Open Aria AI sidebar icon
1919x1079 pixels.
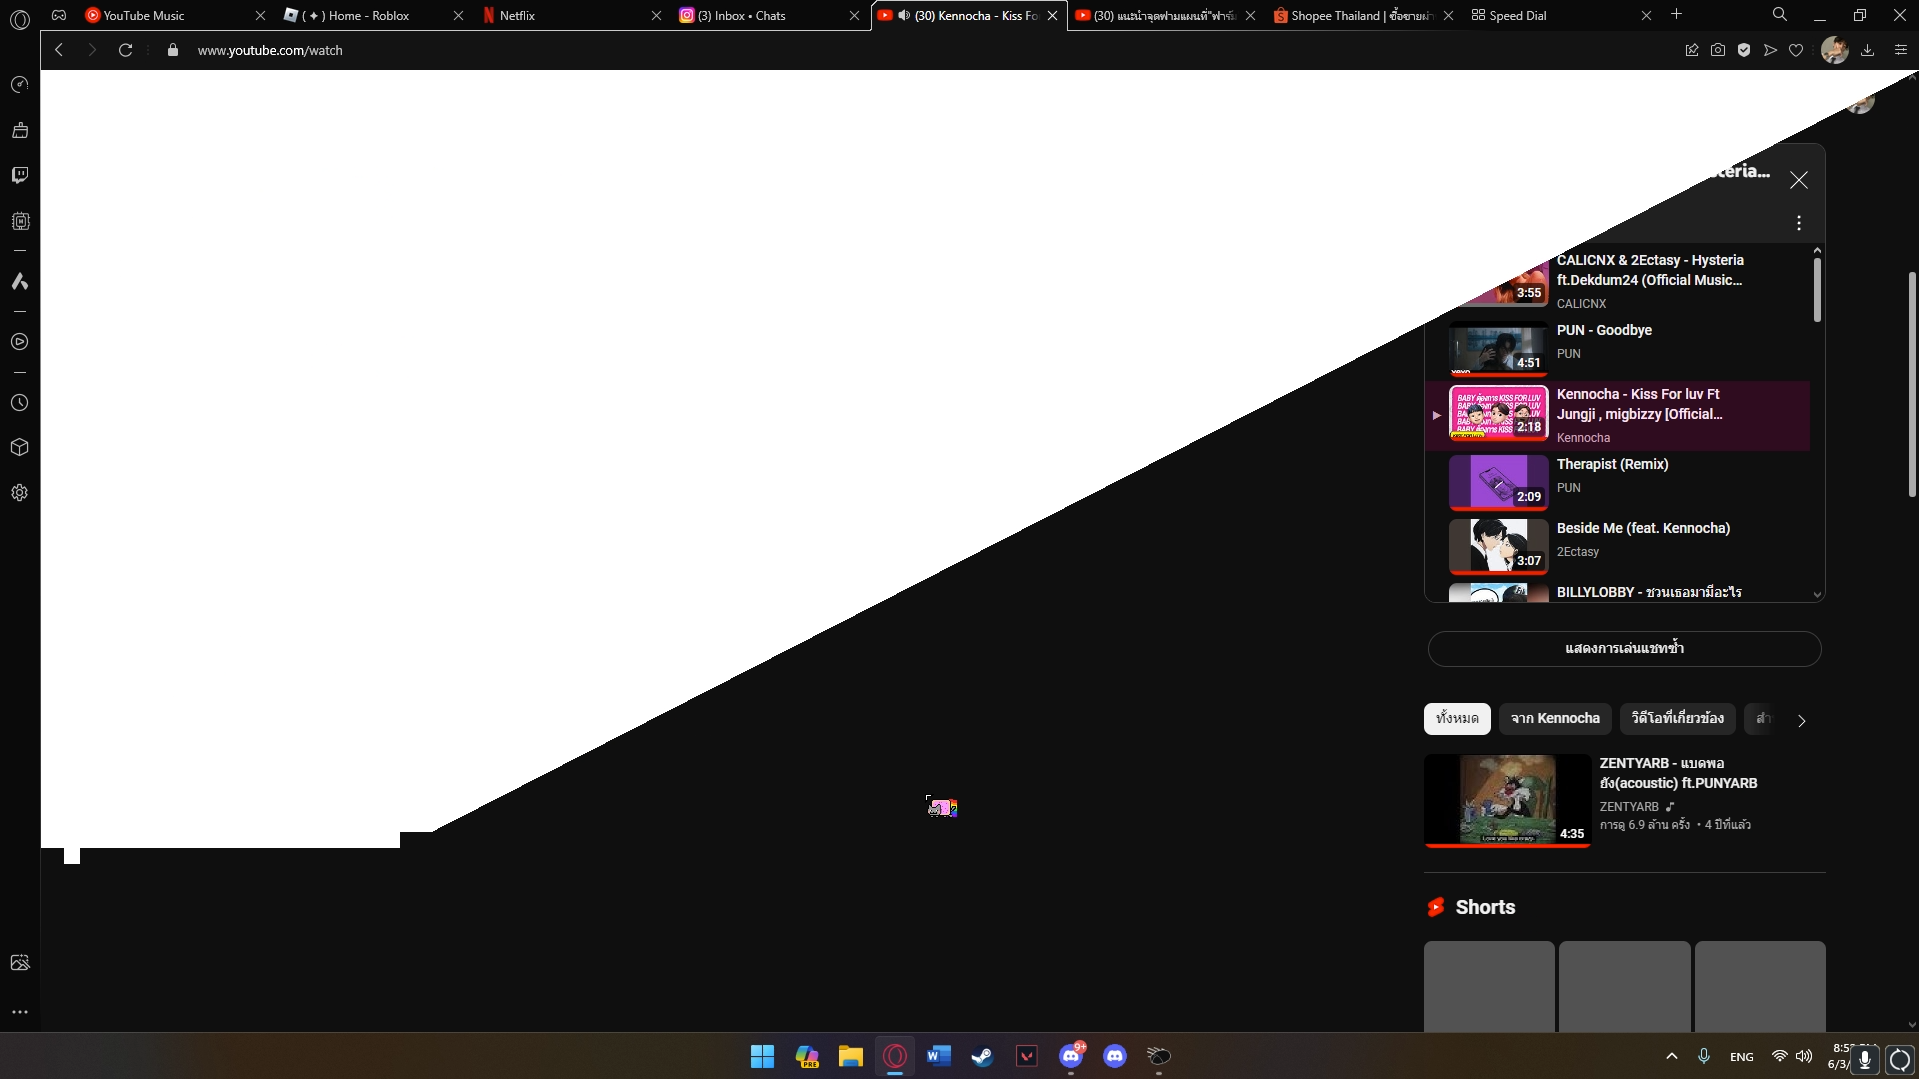(19, 282)
